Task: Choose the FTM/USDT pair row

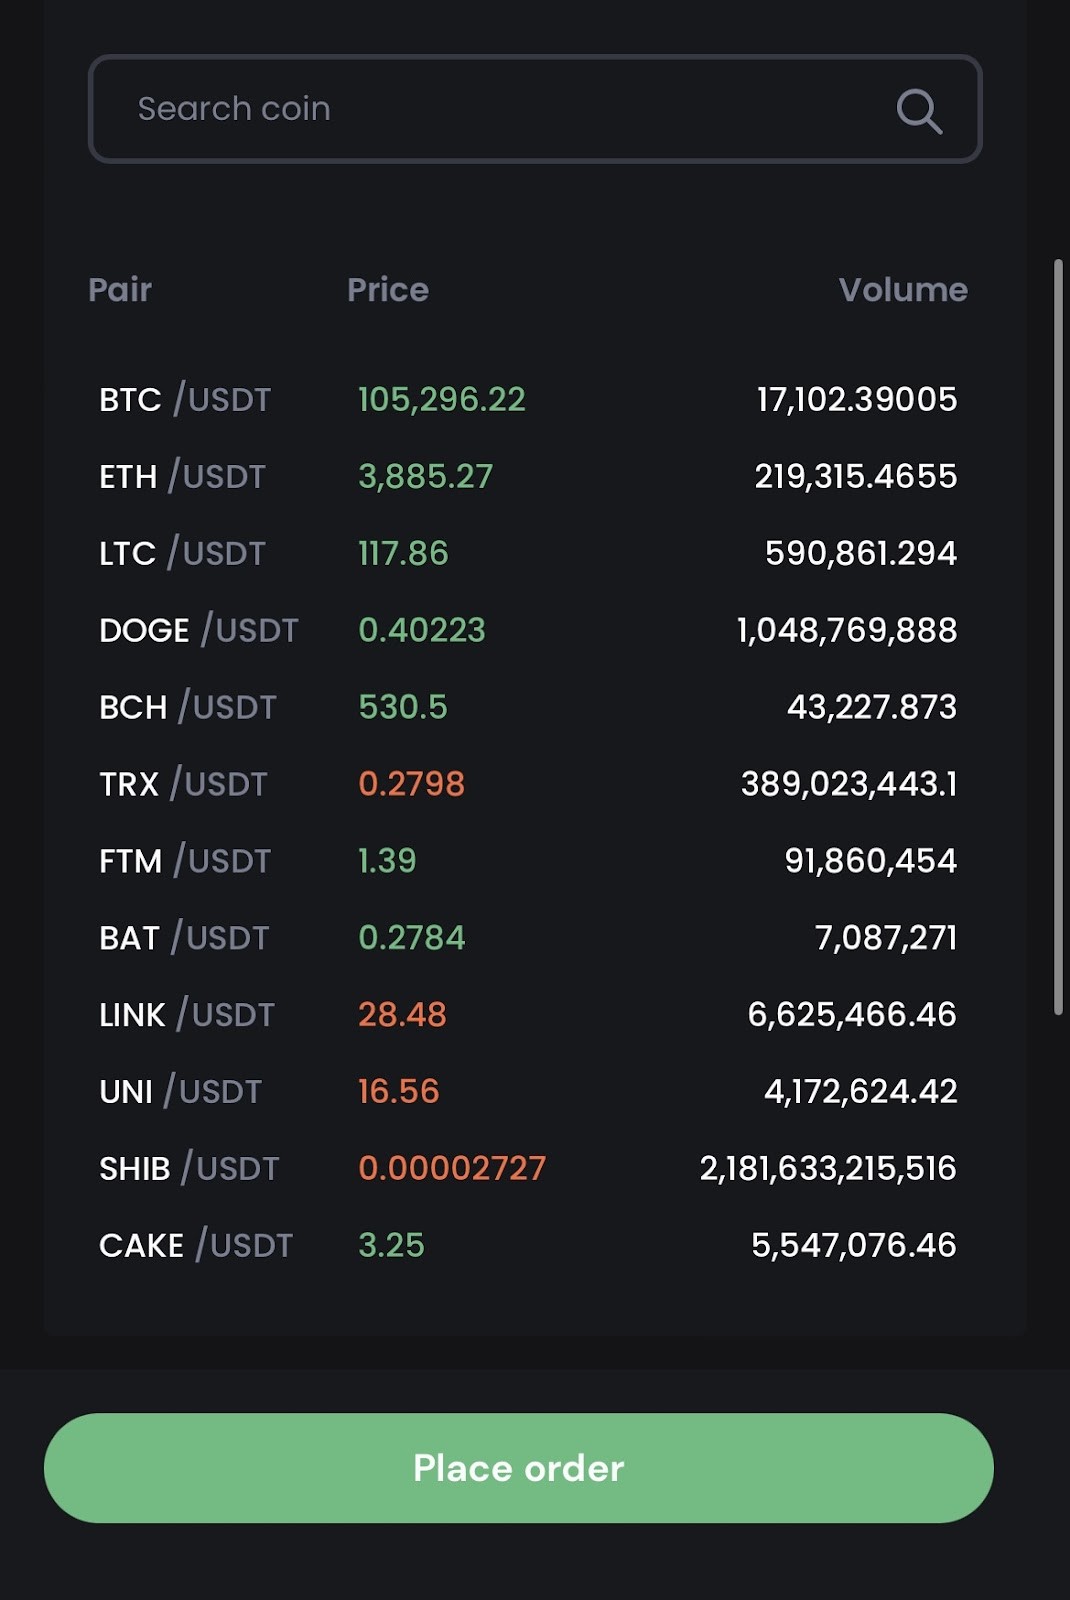Action: [x=185, y=862]
